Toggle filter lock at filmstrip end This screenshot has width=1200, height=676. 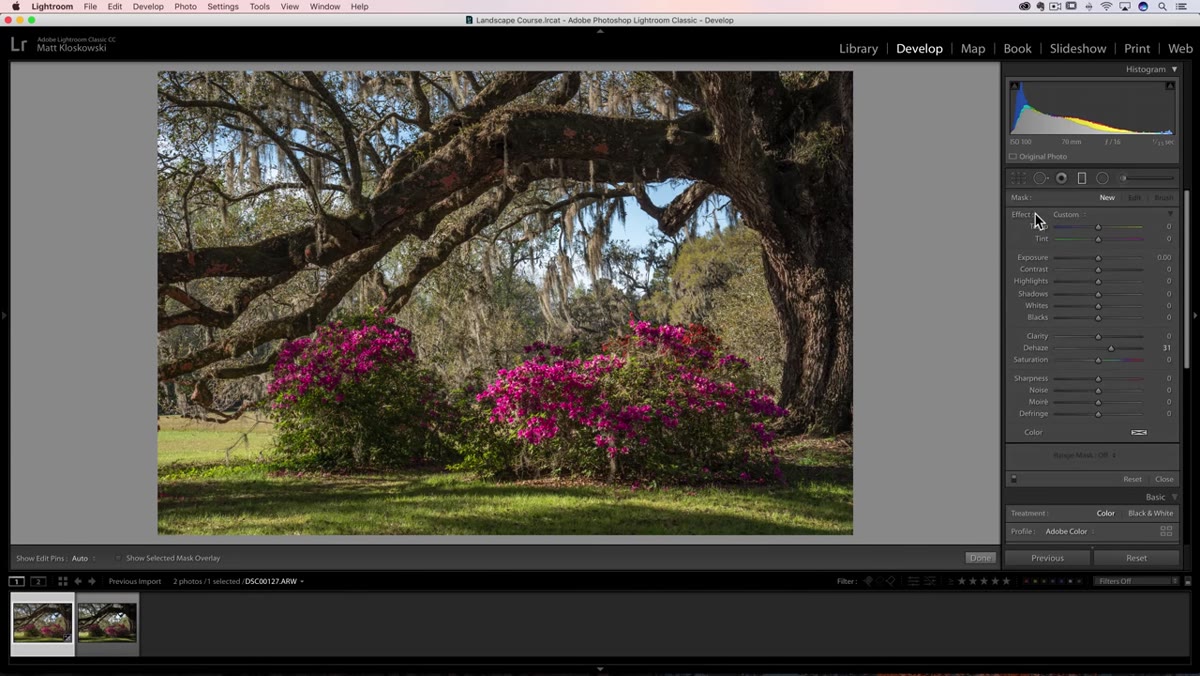[1188, 581]
